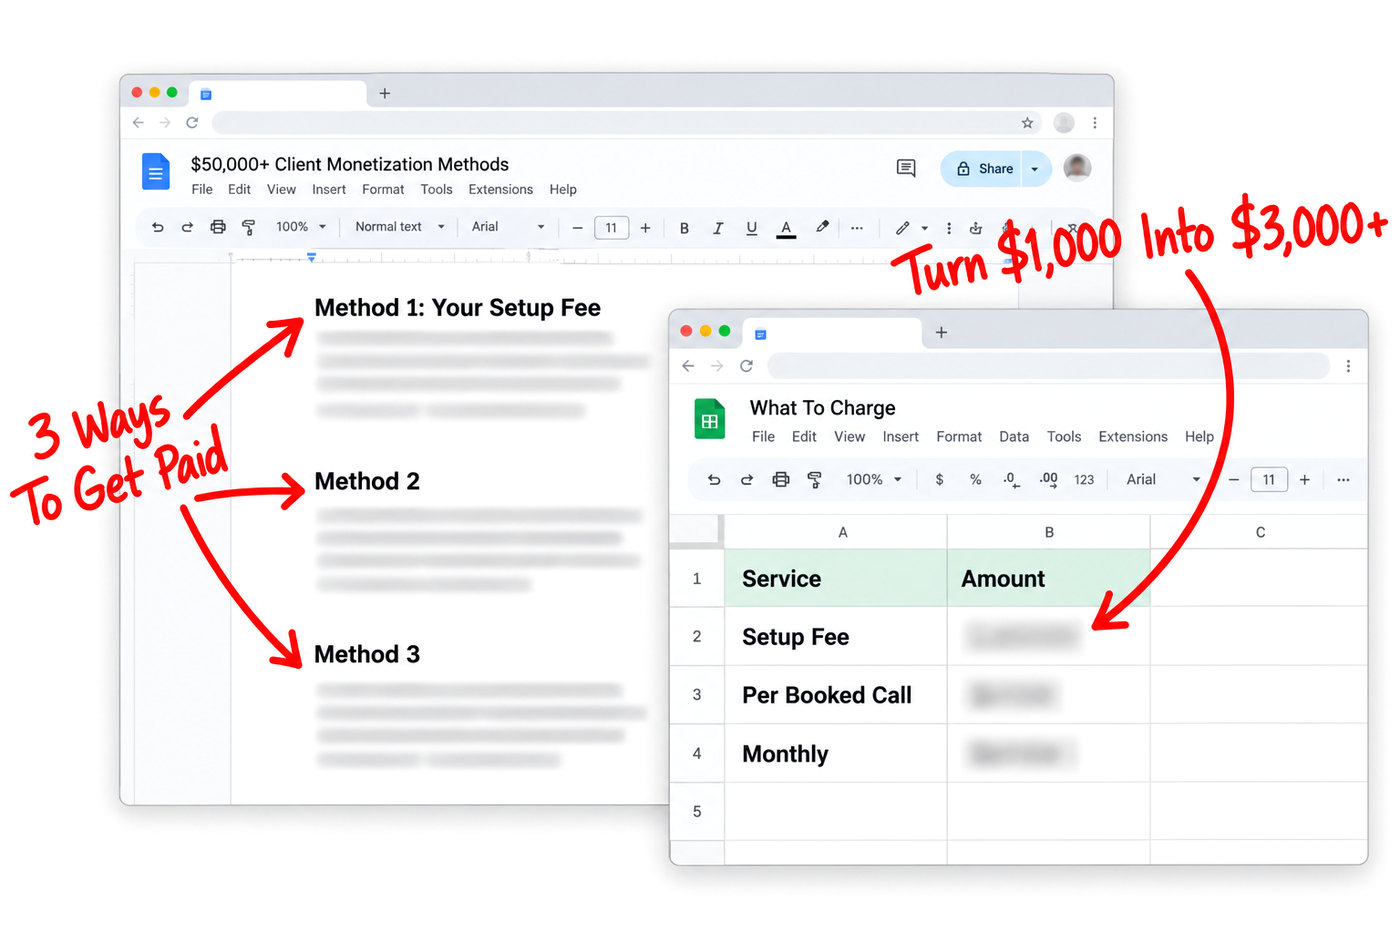Click the redo icon in the Docs toolbar
The height and width of the screenshot is (933, 1400).
(x=187, y=227)
